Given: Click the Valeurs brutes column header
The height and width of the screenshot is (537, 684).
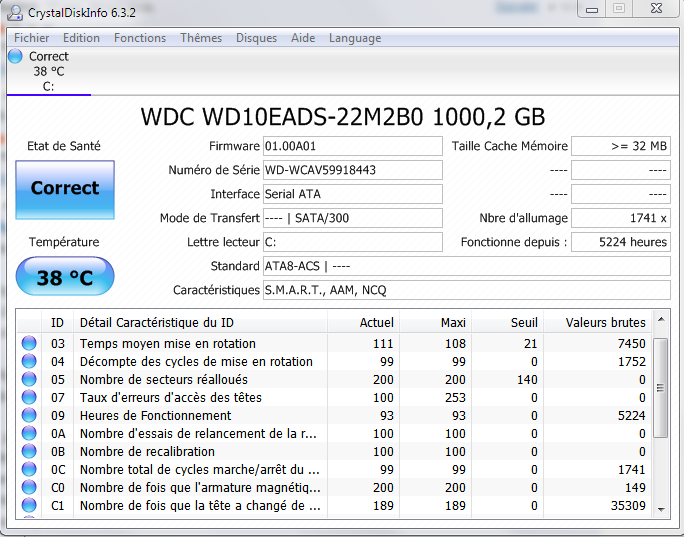Looking at the screenshot, I should [x=597, y=323].
